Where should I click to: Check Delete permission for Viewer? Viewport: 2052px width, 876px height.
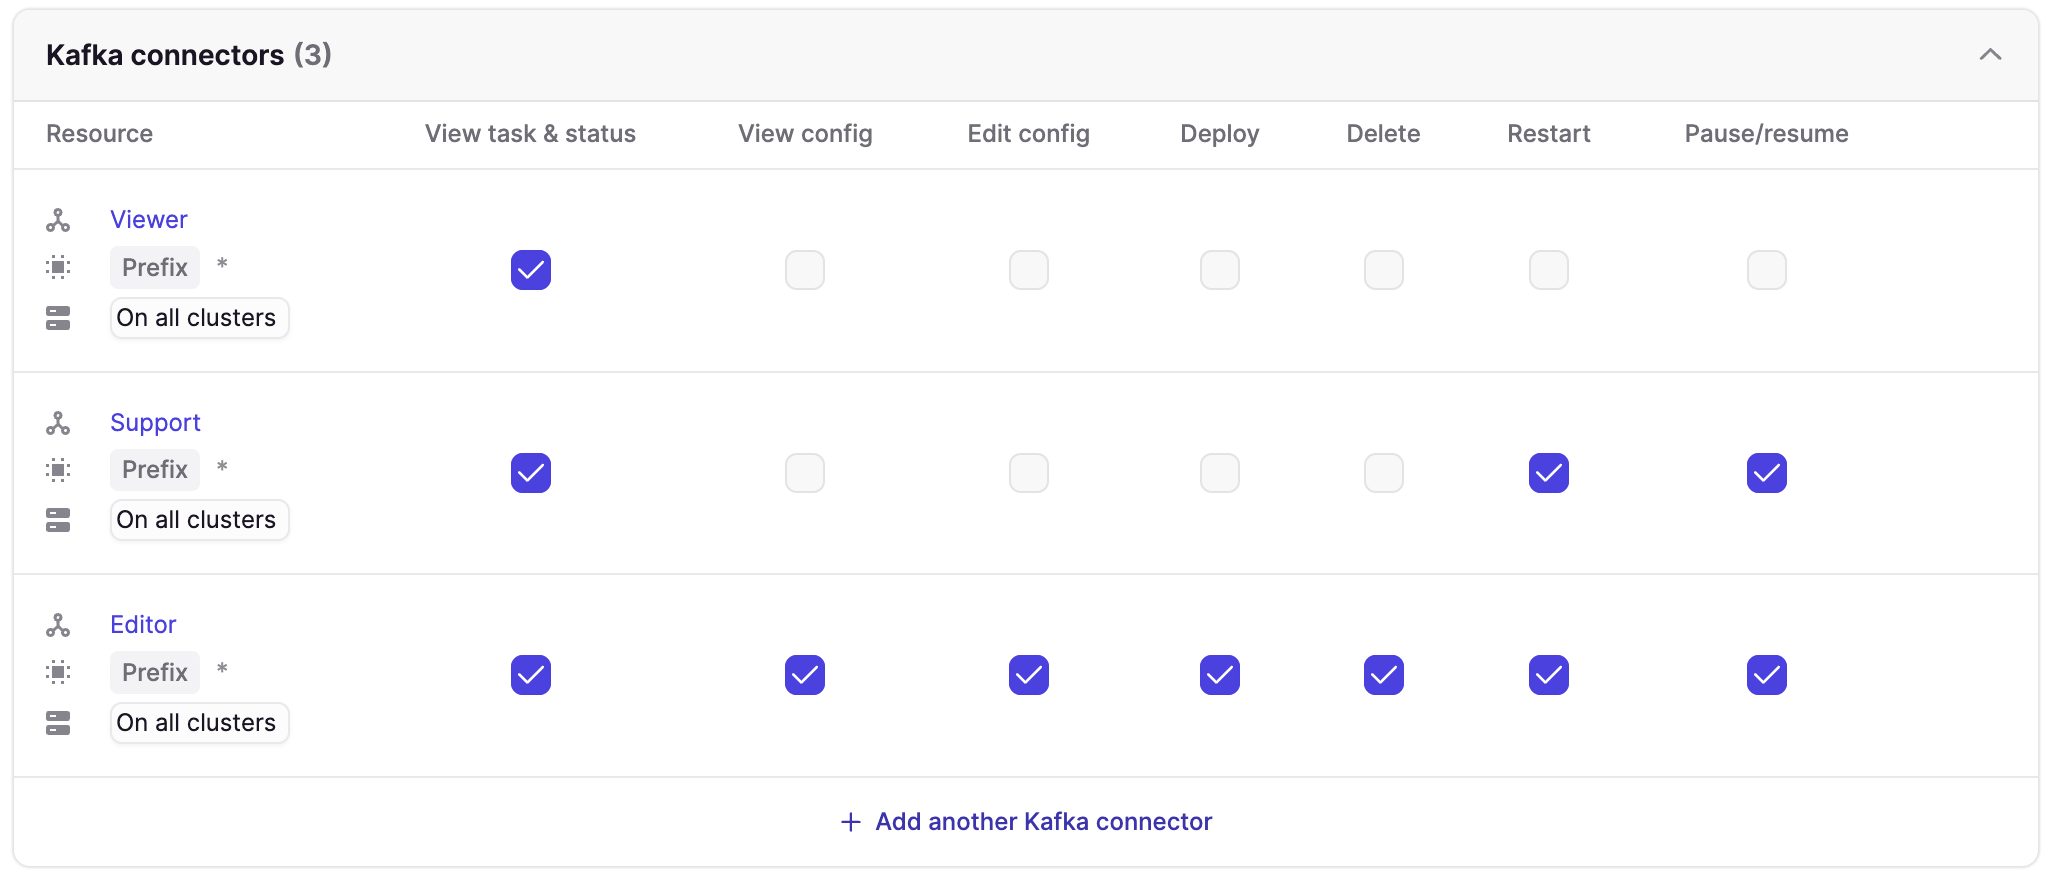[1384, 270]
